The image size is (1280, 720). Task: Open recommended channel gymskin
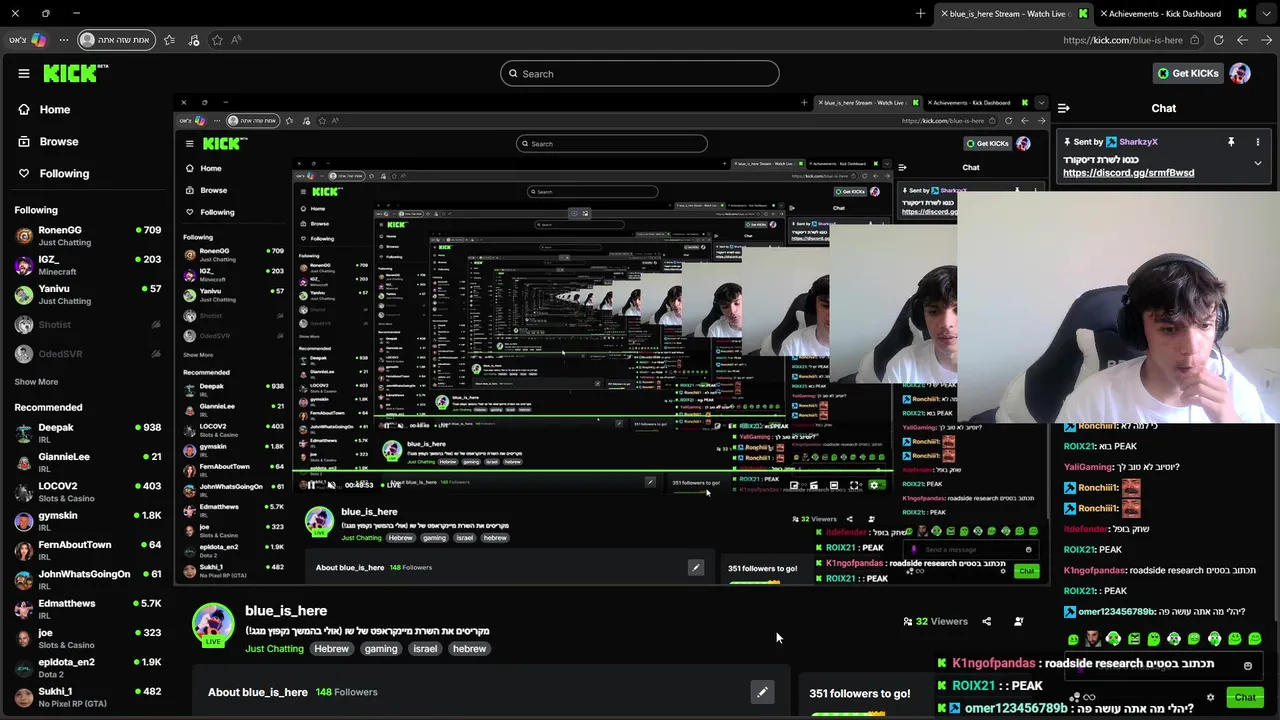coord(88,521)
